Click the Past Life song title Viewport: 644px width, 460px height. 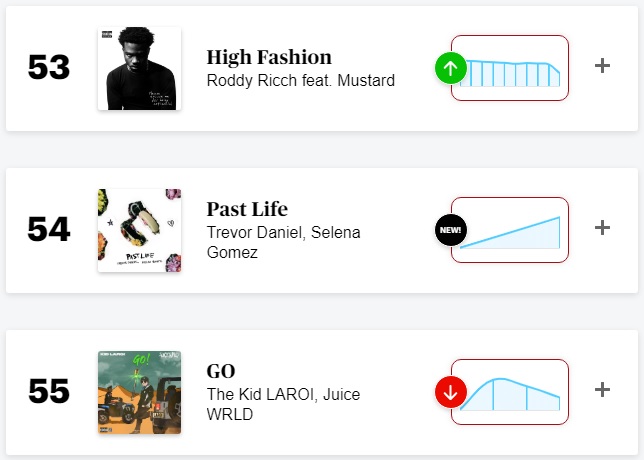click(x=246, y=209)
